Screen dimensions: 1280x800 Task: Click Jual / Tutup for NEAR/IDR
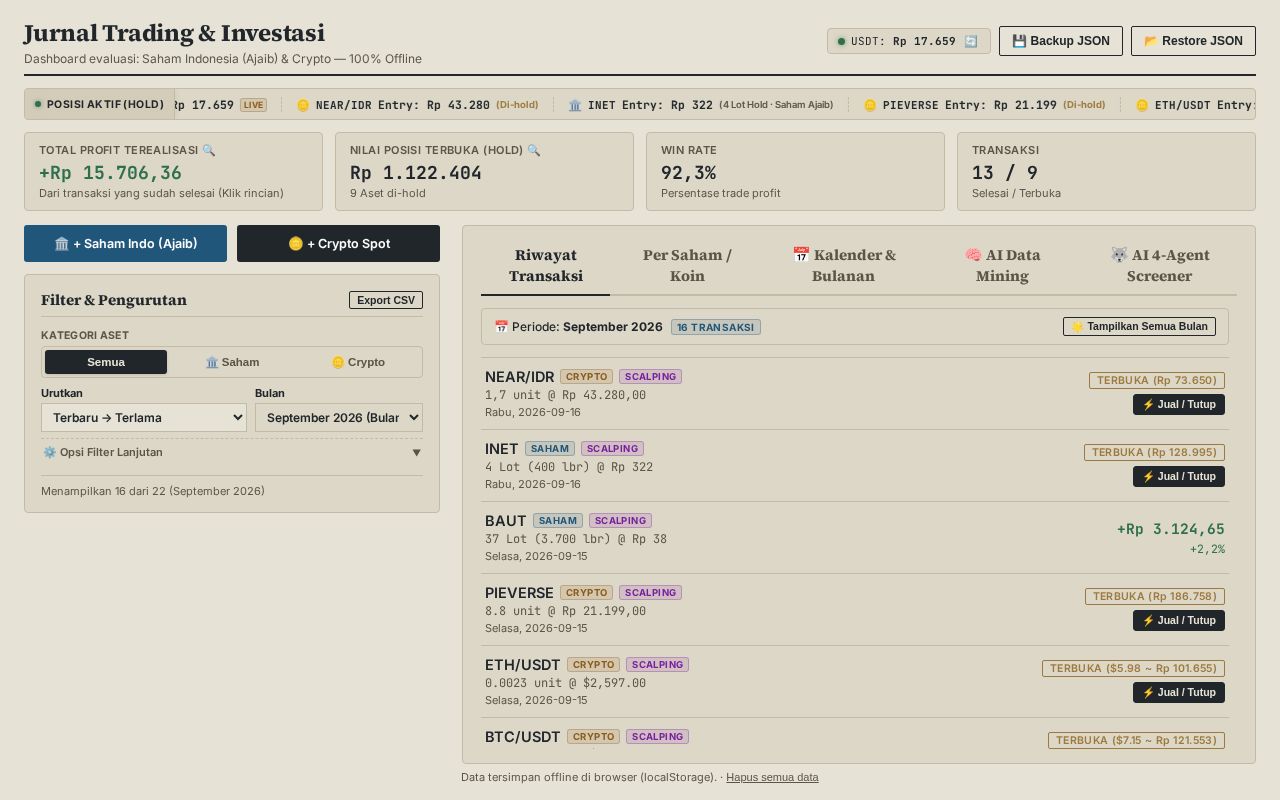coord(1179,404)
